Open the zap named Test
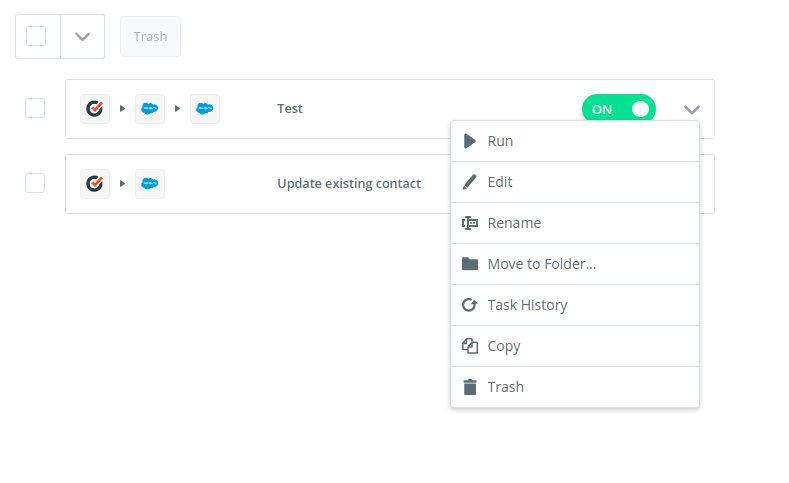Viewport: 789px width, 483px height. pyautogui.click(x=290, y=109)
